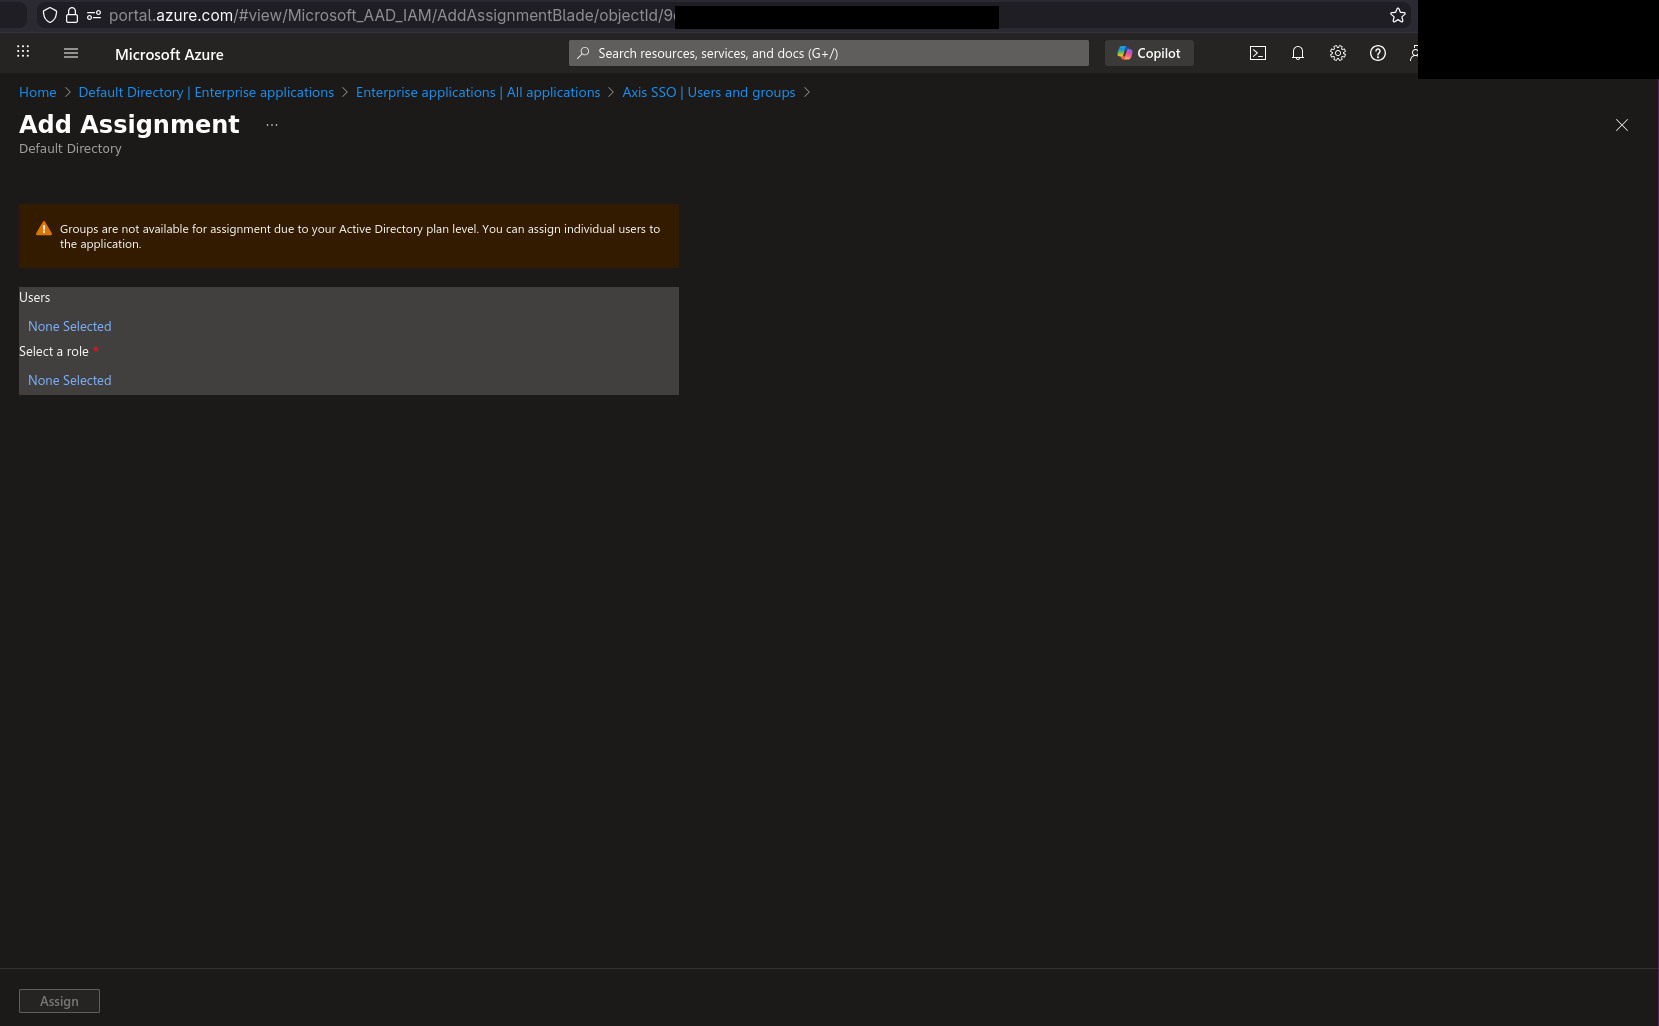Click the Assign button
Viewport: 1659px width, 1026px height.
(59, 1000)
